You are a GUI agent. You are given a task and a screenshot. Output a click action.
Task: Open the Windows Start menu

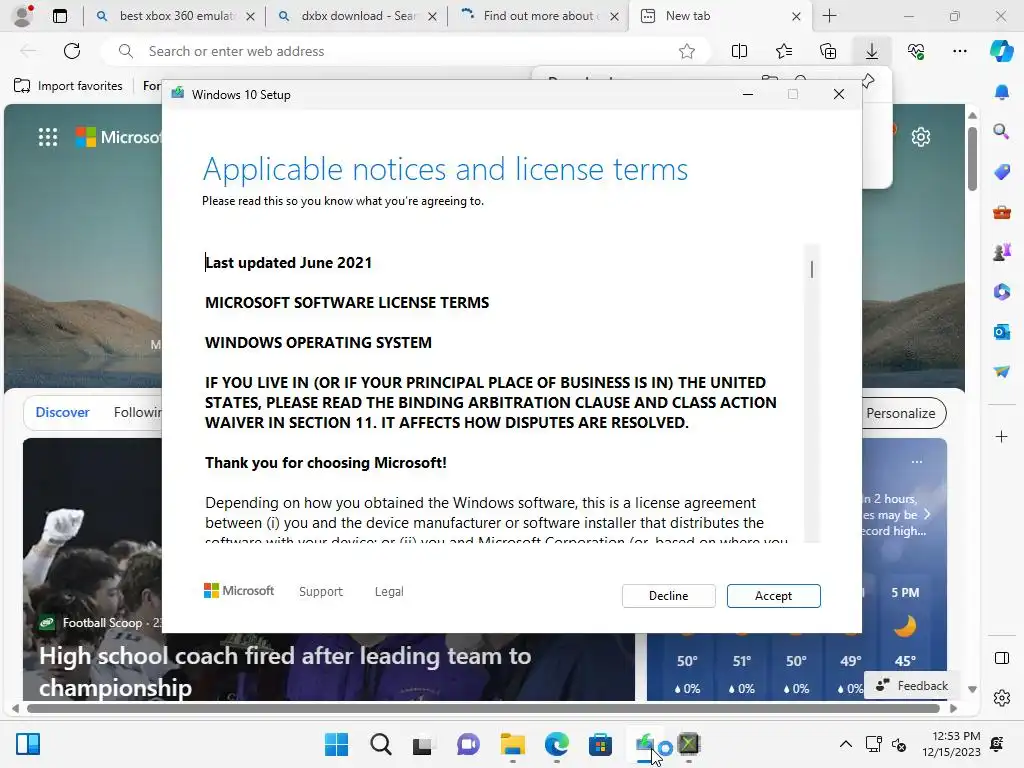pos(336,744)
